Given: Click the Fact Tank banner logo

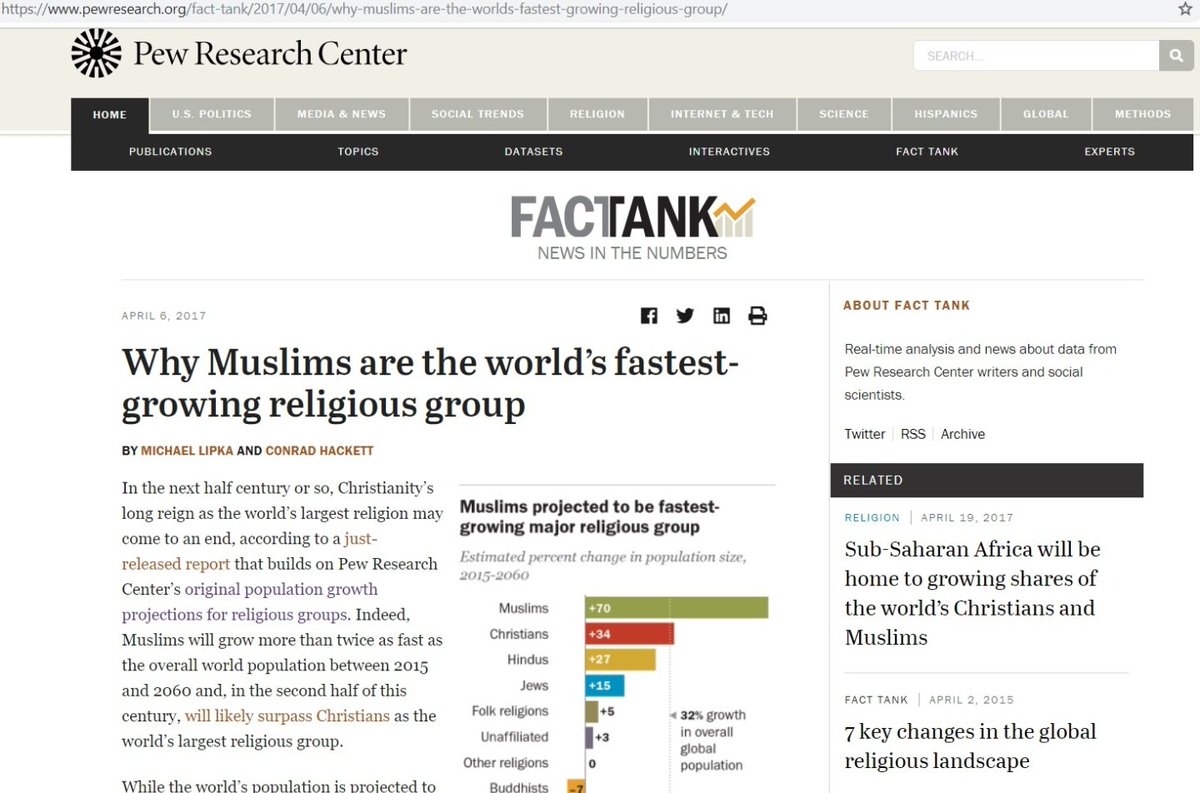Looking at the screenshot, I should [x=632, y=227].
